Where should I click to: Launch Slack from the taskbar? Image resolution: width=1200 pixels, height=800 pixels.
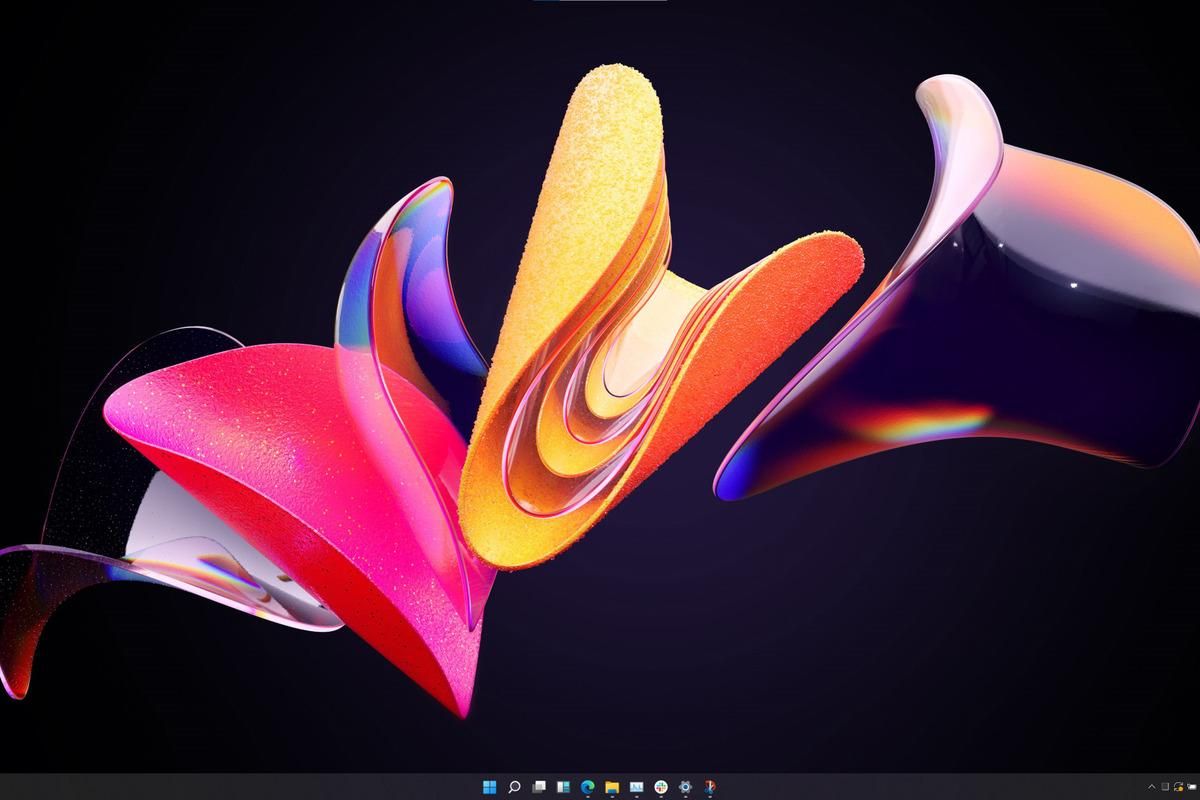coord(661,786)
